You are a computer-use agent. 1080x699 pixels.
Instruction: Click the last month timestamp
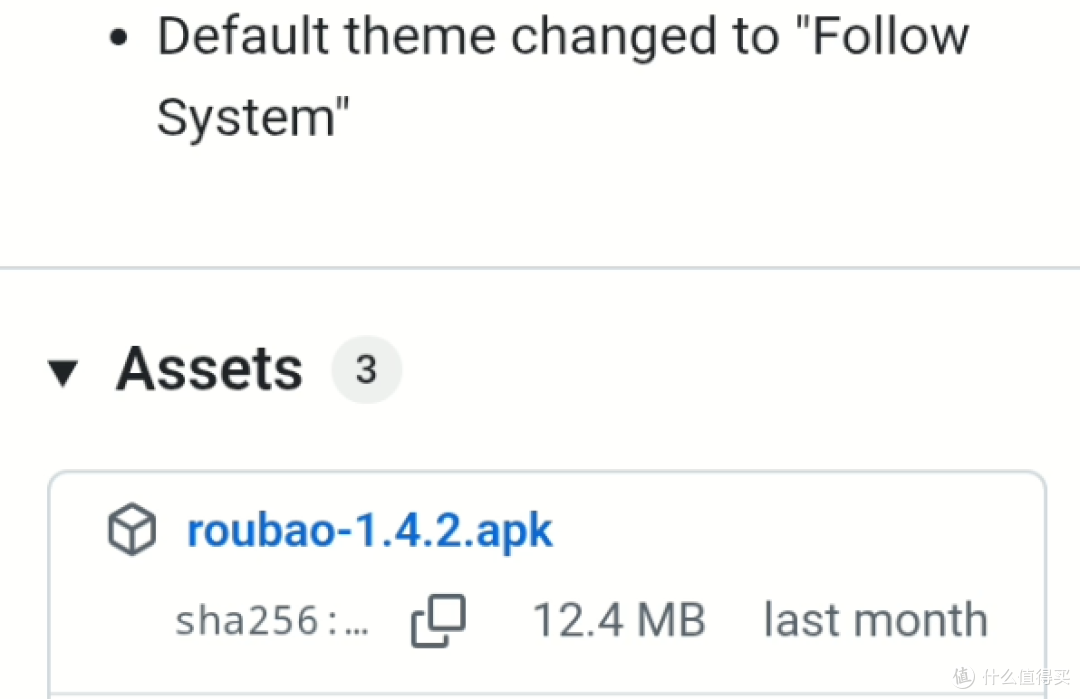(x=876, y=620)
